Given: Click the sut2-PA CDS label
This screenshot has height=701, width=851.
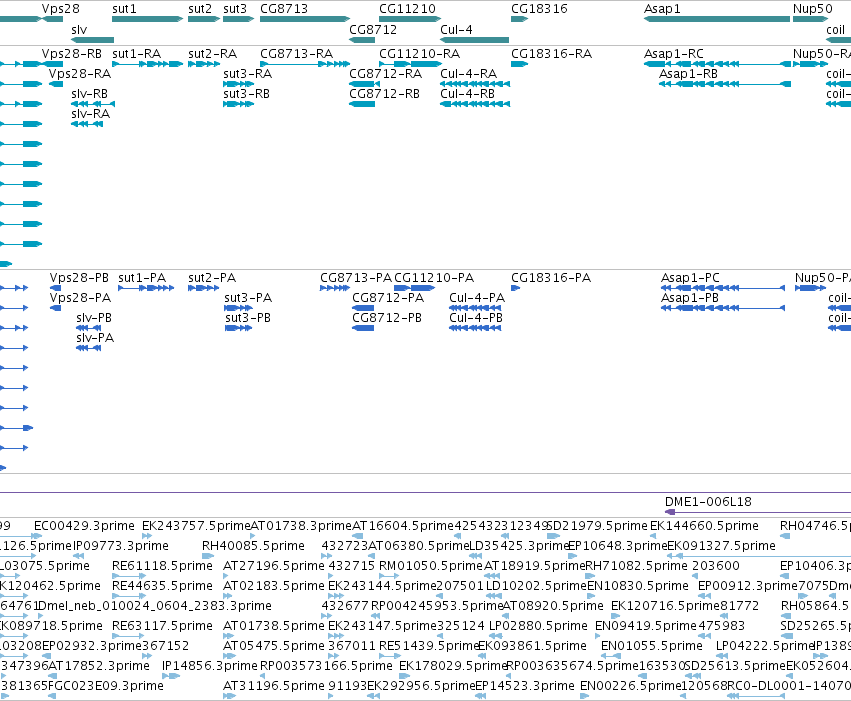Looking at the screenshot, I should pyautogui.click(x=212, y=278).
